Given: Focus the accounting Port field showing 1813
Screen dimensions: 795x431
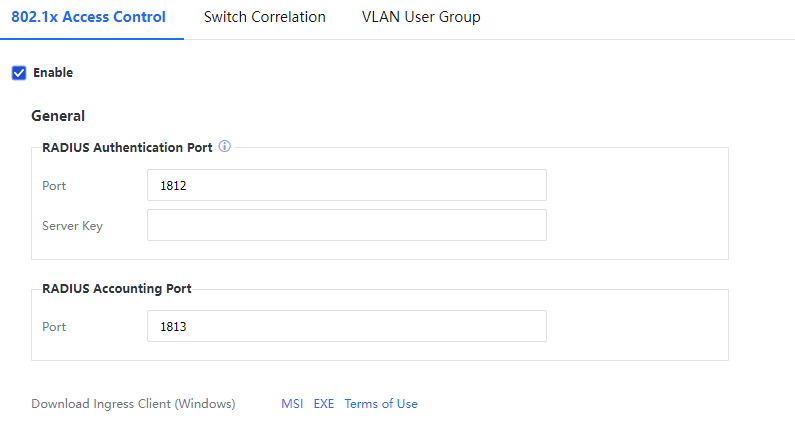Looking at the screenshot, I should (346, 326).
